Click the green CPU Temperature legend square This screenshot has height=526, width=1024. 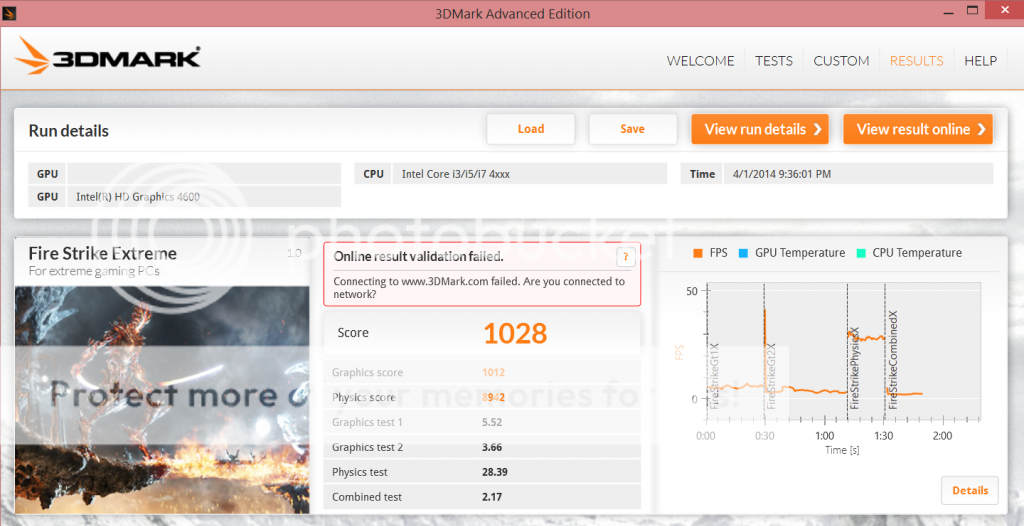(x=860, y=254)
